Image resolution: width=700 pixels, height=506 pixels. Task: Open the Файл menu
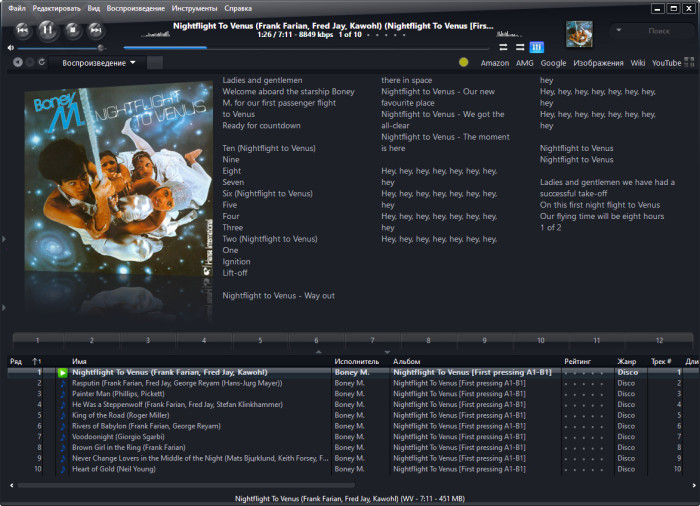(17, 8)
